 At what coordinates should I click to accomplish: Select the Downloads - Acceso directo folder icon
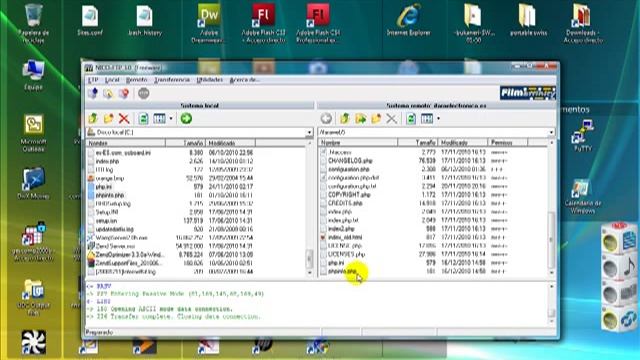pyautogui.click(x=583, y=24)
